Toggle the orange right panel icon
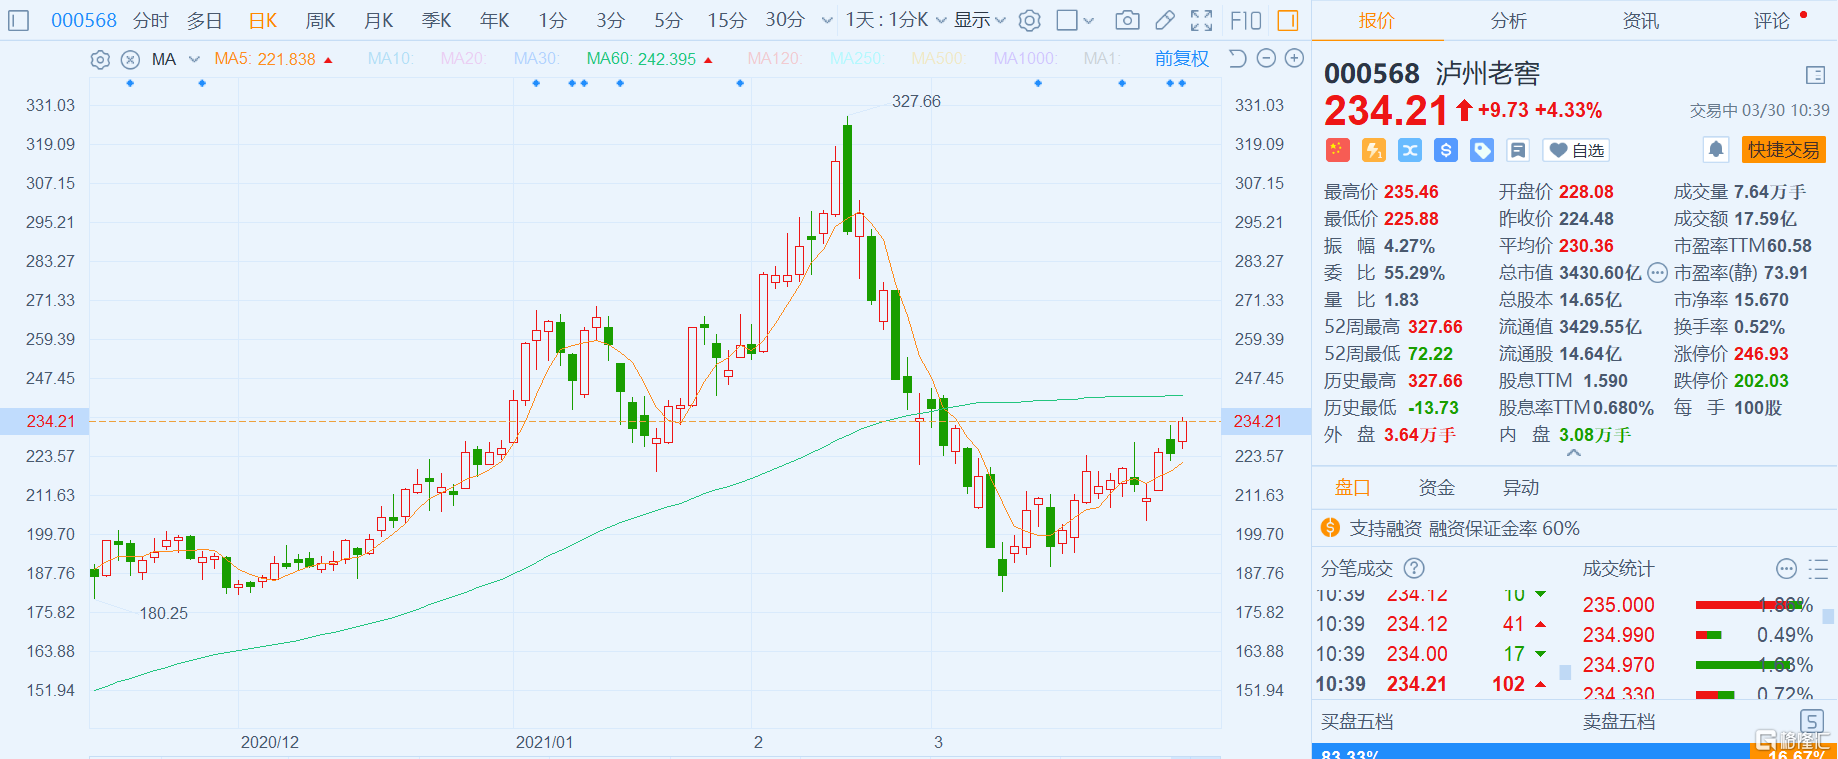The image size is (1838, 759). (x=1288, y=20)
